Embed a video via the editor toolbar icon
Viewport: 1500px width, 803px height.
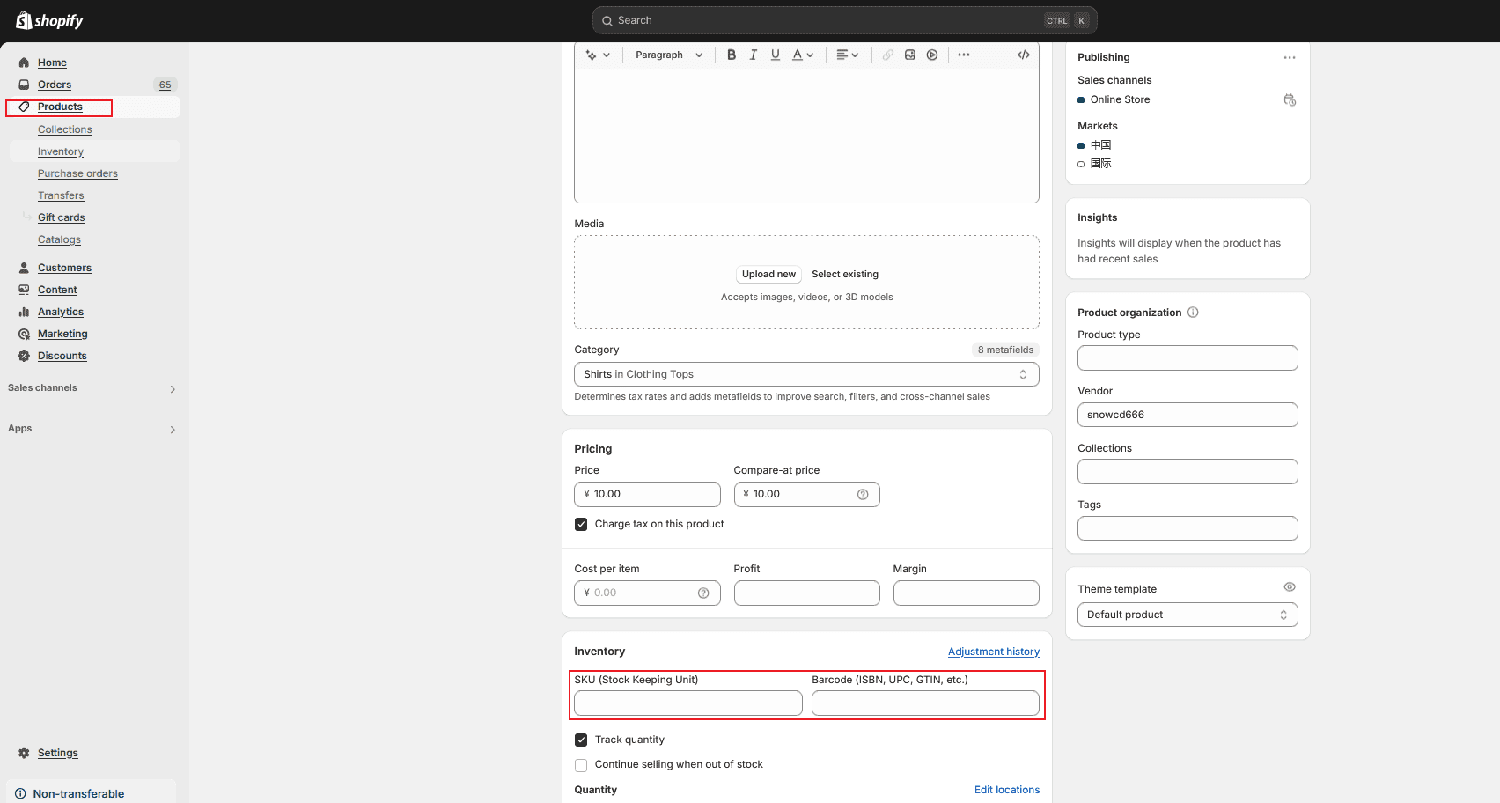[x=931, y=55]
